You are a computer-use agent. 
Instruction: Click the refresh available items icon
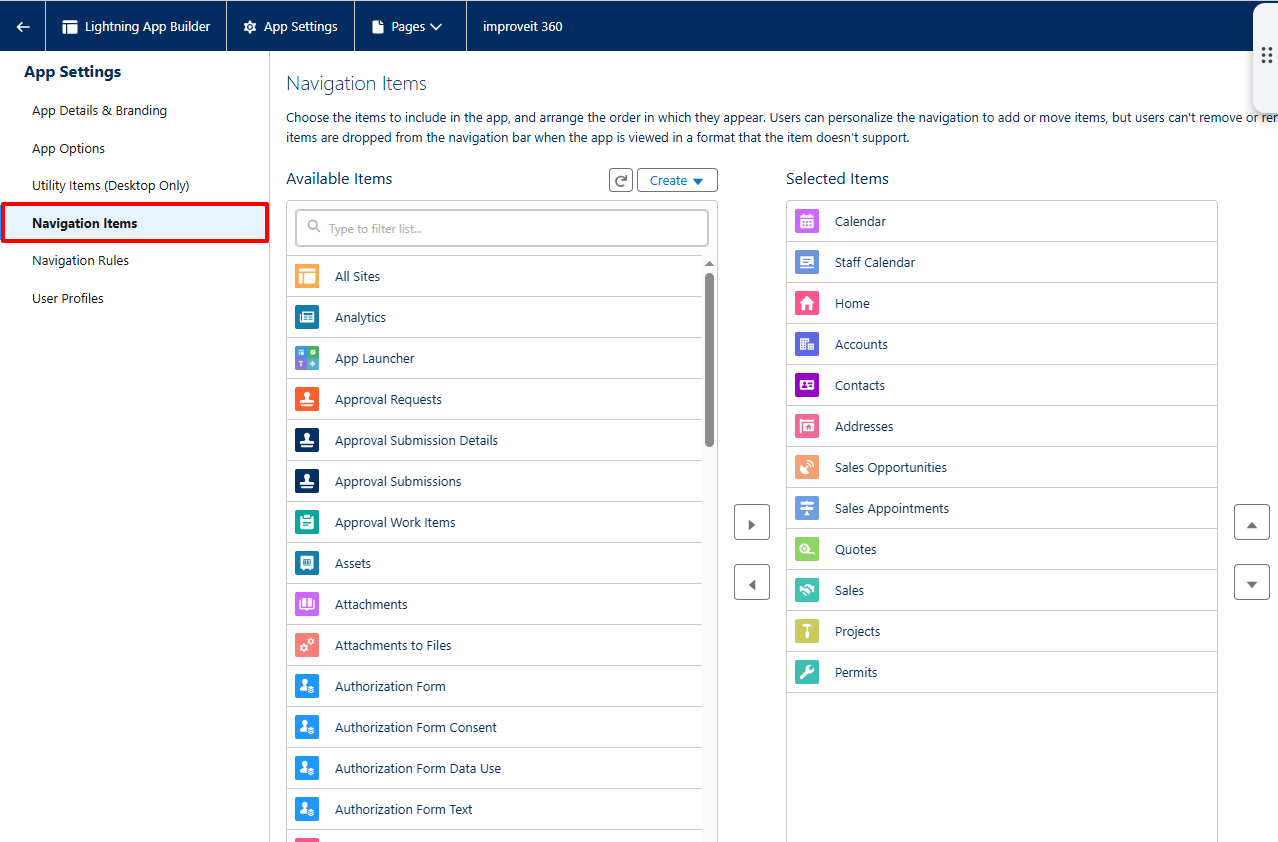pos(621,180)
